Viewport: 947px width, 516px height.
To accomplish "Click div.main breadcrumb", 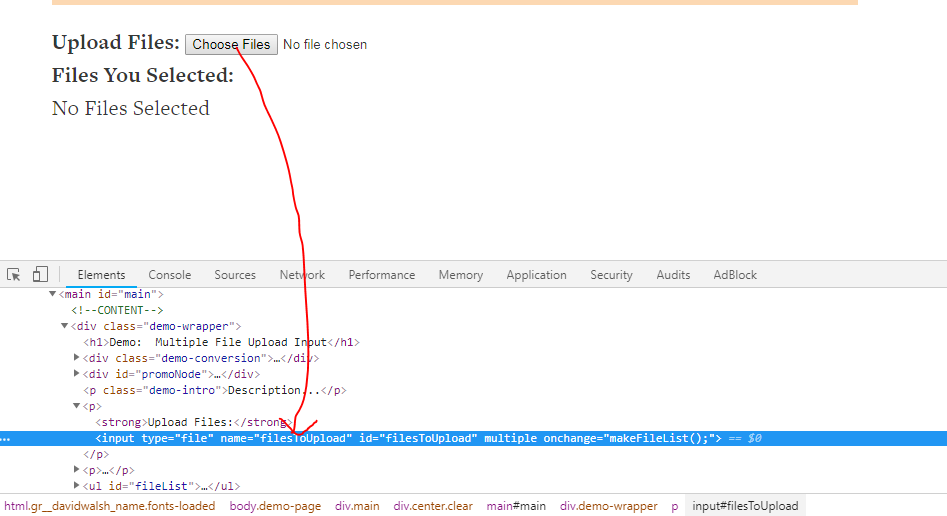I will point(357,506).
